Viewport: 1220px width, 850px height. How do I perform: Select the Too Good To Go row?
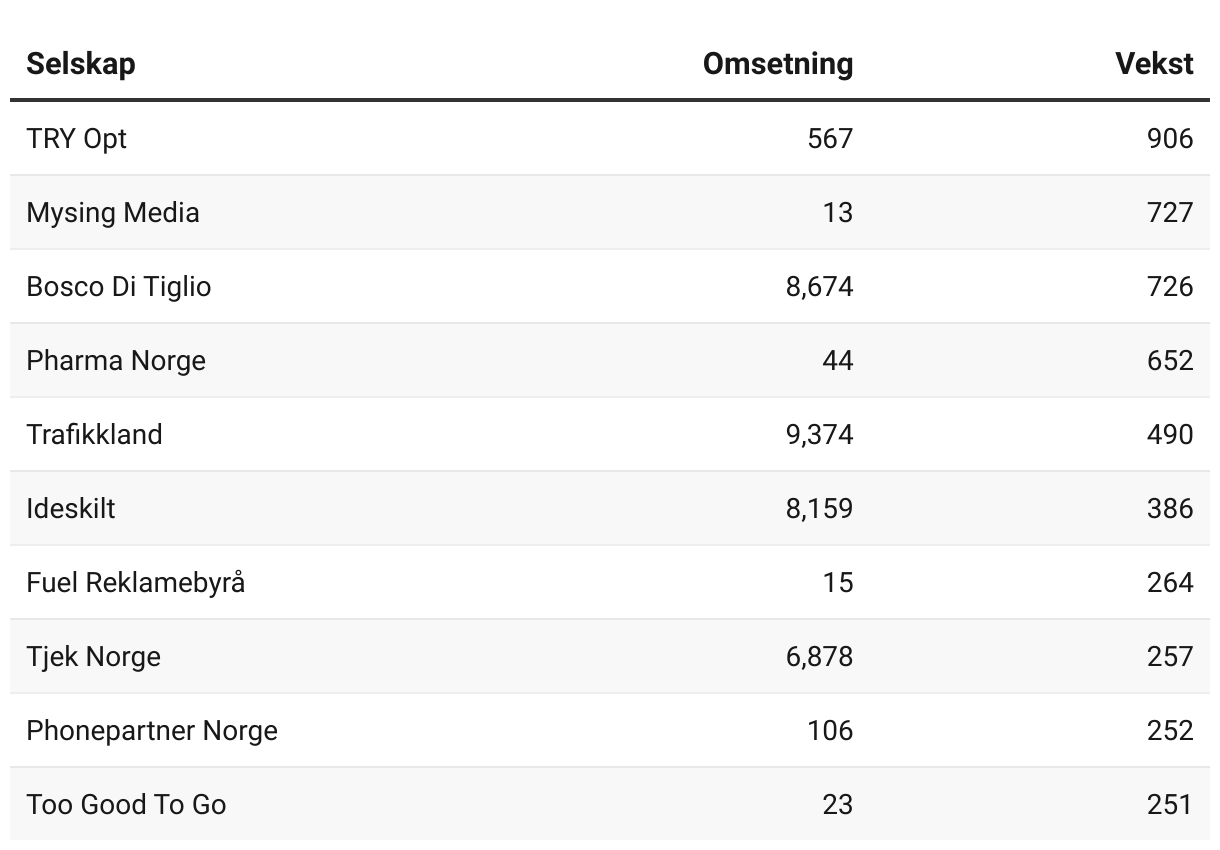click(126, 804)
